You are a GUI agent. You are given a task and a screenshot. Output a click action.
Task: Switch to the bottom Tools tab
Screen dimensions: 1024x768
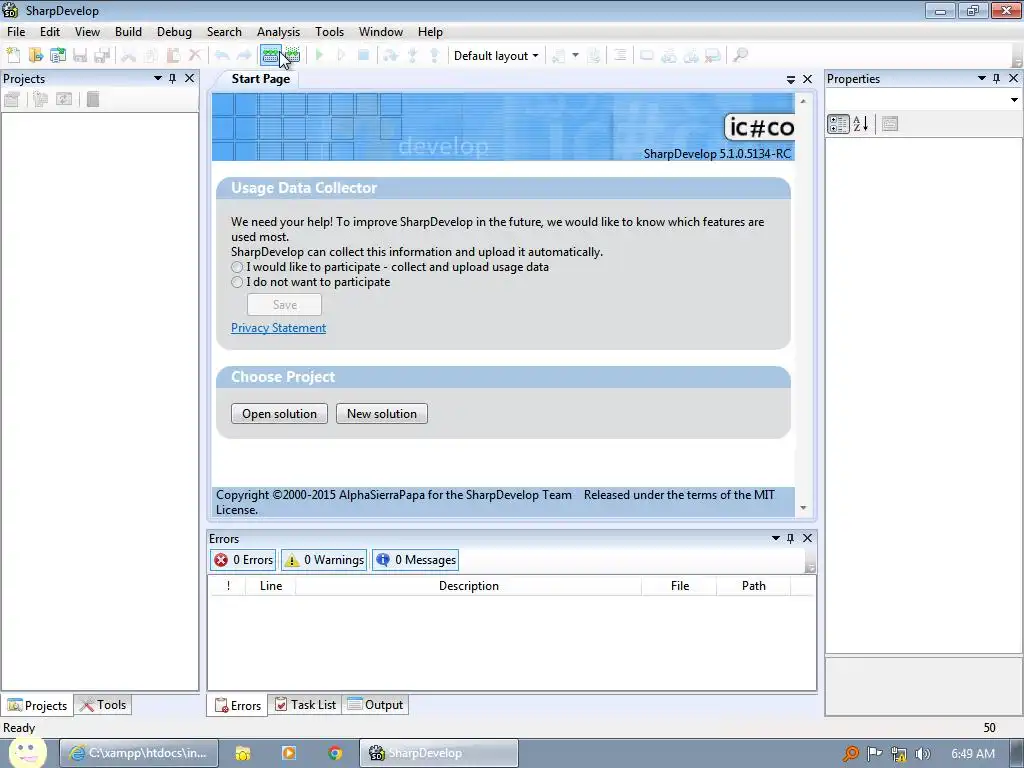pyautogui.click(x=103, y=705)
